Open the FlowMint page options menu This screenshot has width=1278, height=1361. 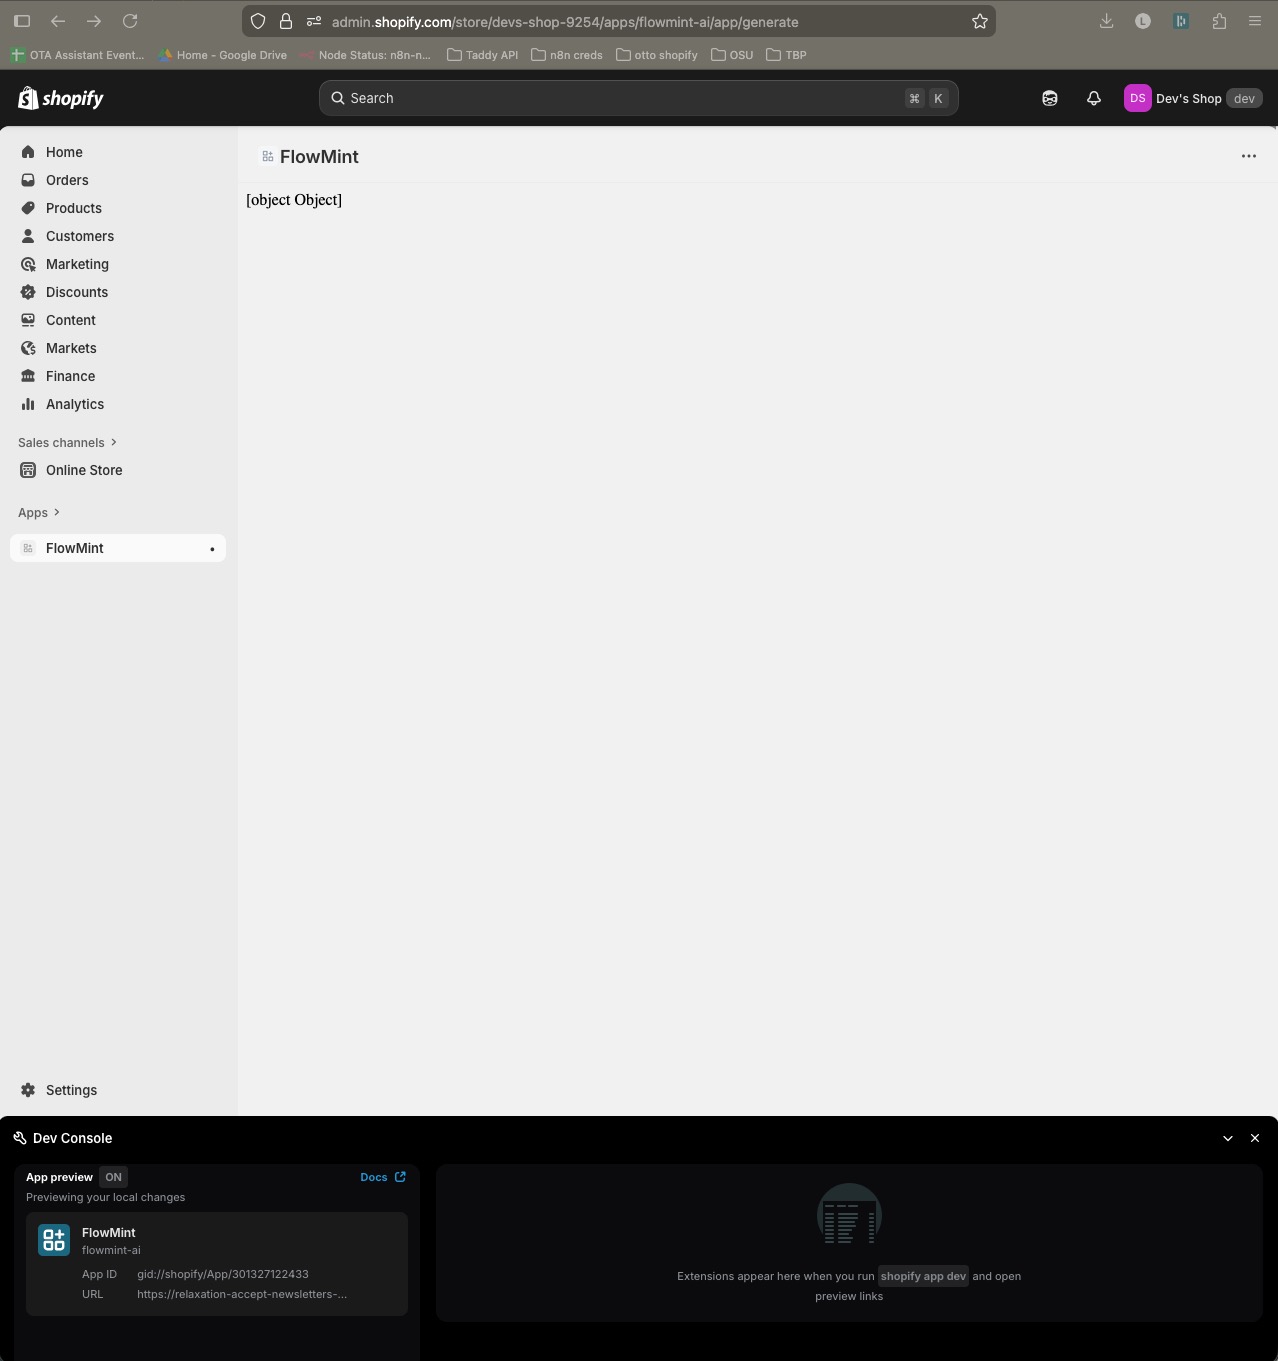coord(1248,156)
